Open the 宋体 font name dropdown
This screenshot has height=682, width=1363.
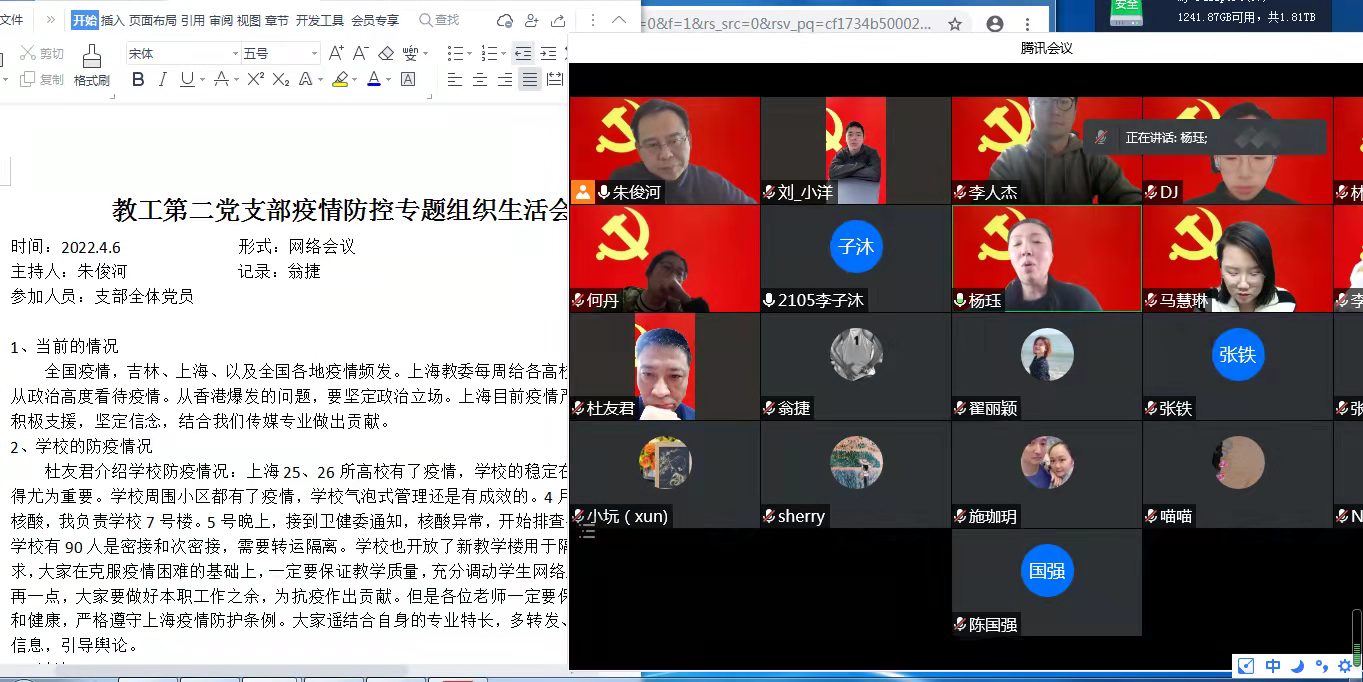tap(235, 54)
